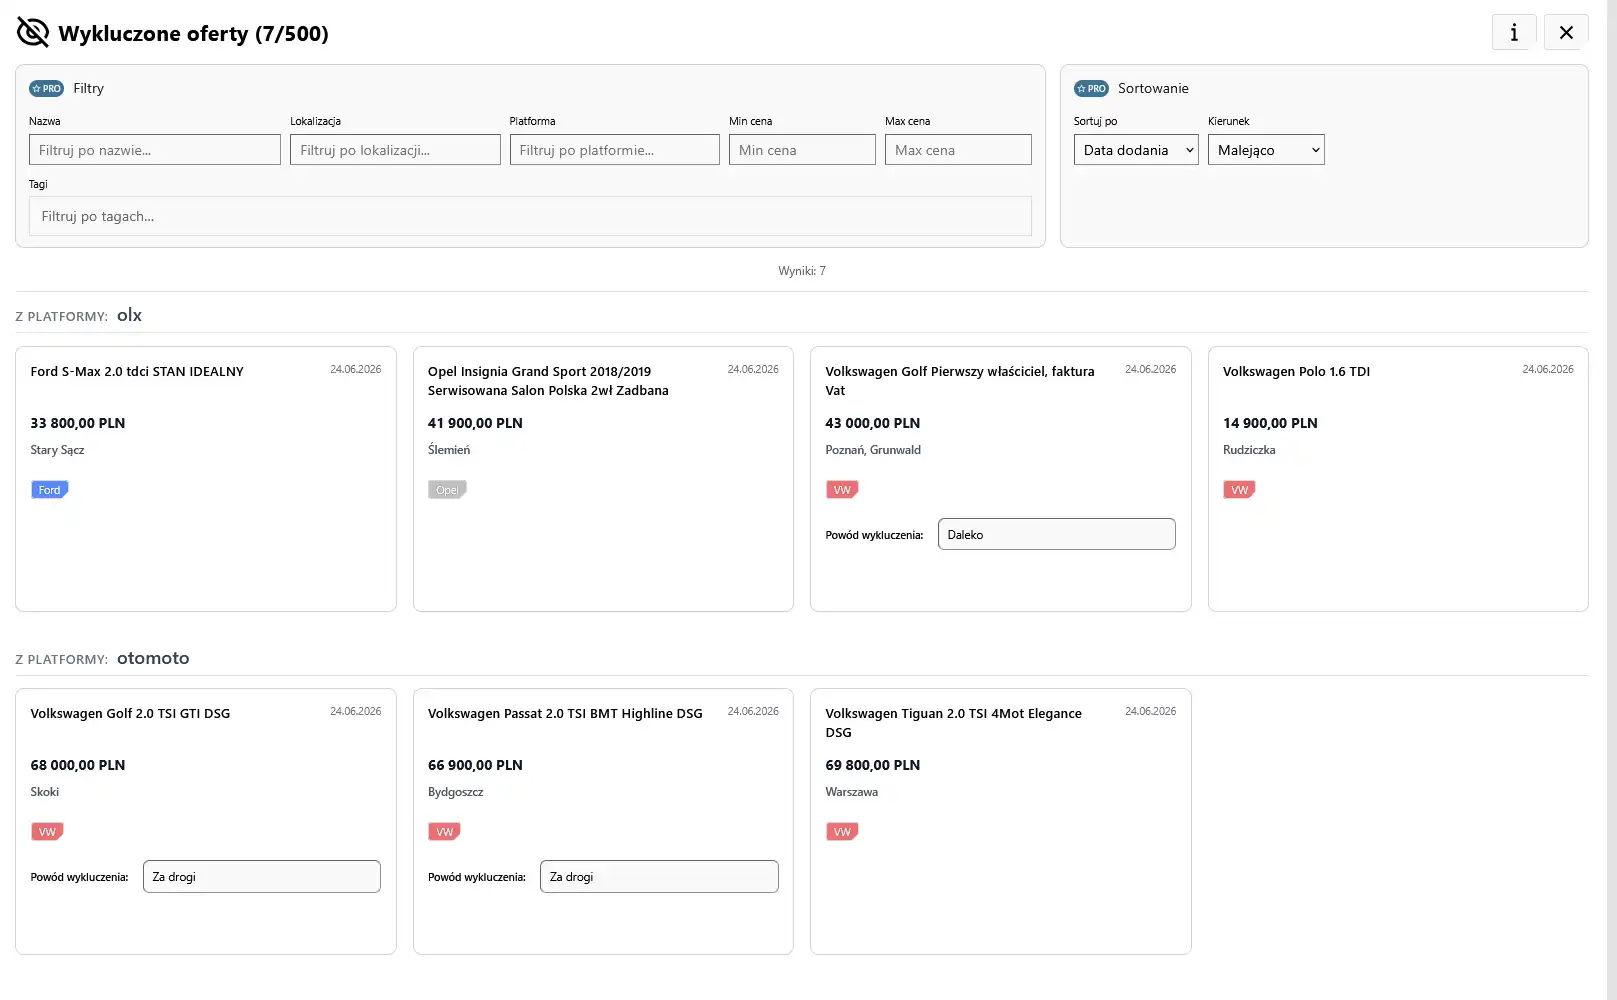The width and height of the screenshot is (1617, 1000).
Task: Click the Max cena input
Action: 958,150
